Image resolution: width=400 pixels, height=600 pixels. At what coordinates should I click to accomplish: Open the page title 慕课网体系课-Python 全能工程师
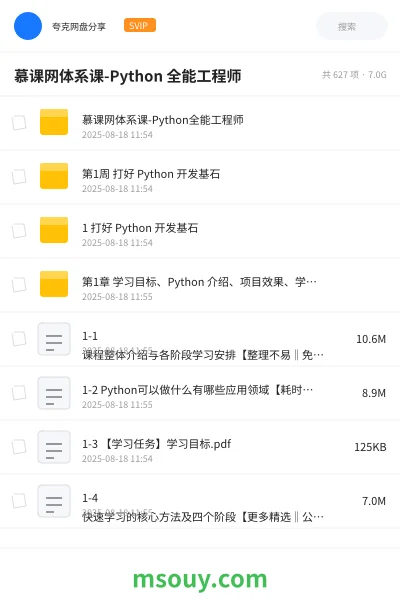pyautogui.click(x=128, y=76)
